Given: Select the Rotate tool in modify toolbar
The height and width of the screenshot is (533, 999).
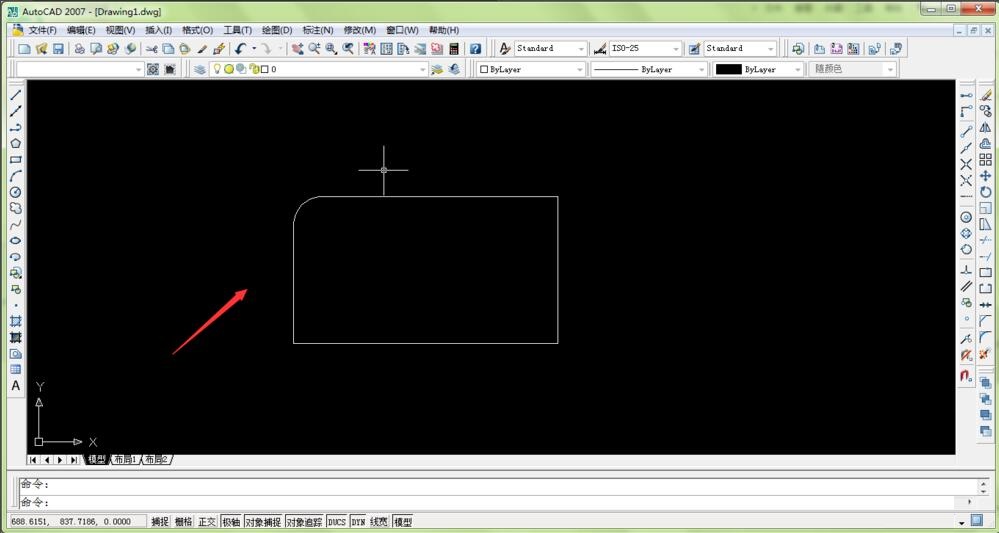Looking at the screenshot, I should pyautogui.click(x=985, y=192).
